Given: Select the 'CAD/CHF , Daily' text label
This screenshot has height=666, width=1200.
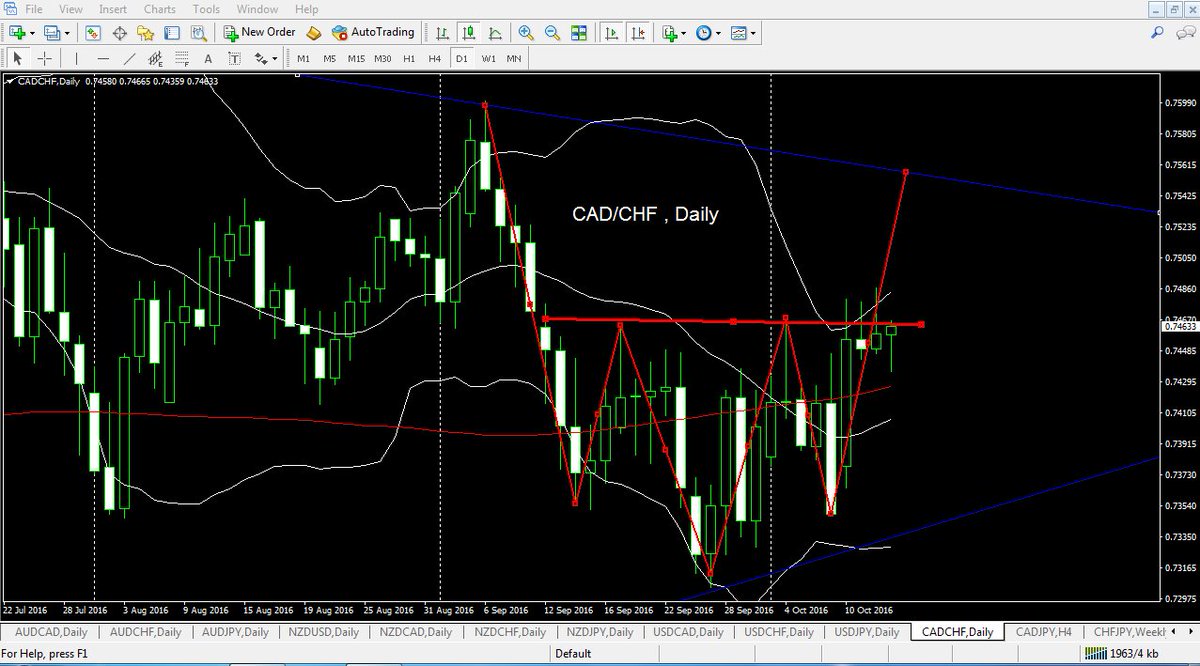Looking at the screenshot, I should pyautogui.click(x=645, y=214).
